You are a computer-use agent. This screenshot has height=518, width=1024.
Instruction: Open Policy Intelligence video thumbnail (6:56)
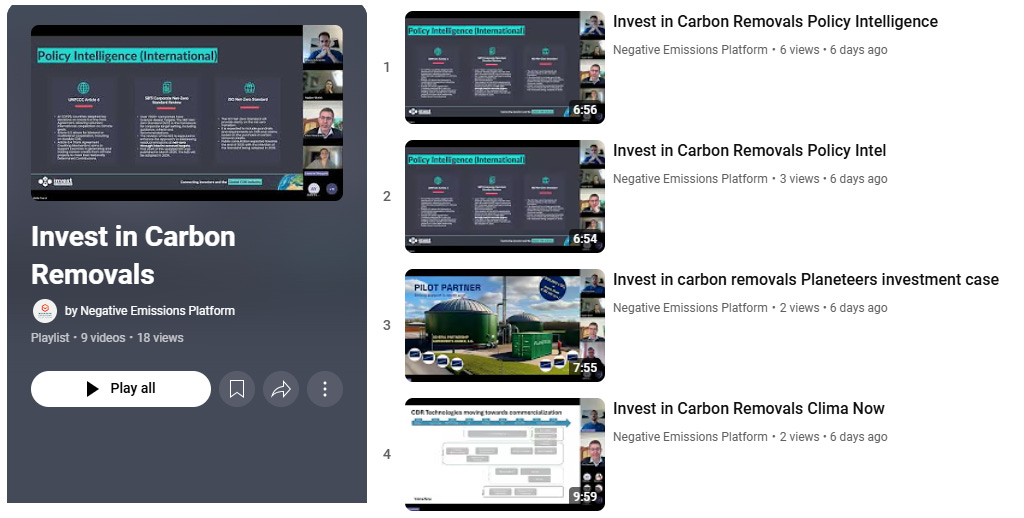click(505, 67)
